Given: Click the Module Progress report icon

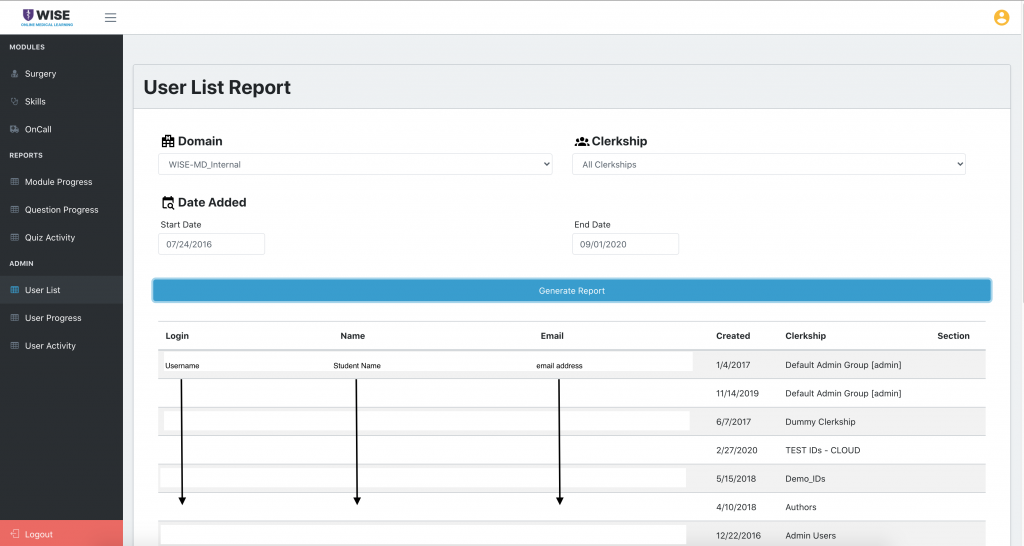Looking at the screenshot, I should [14, 182].
